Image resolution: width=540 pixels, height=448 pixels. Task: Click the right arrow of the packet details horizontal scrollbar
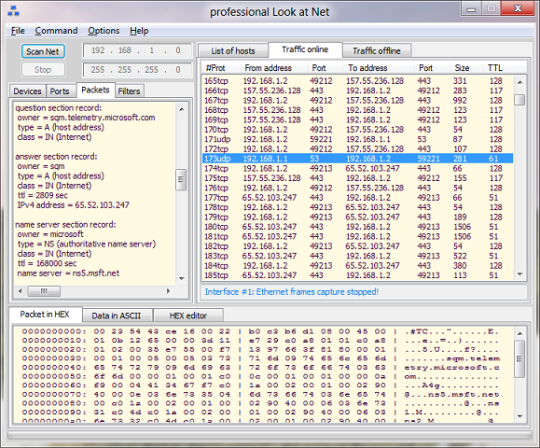point(168,291)
